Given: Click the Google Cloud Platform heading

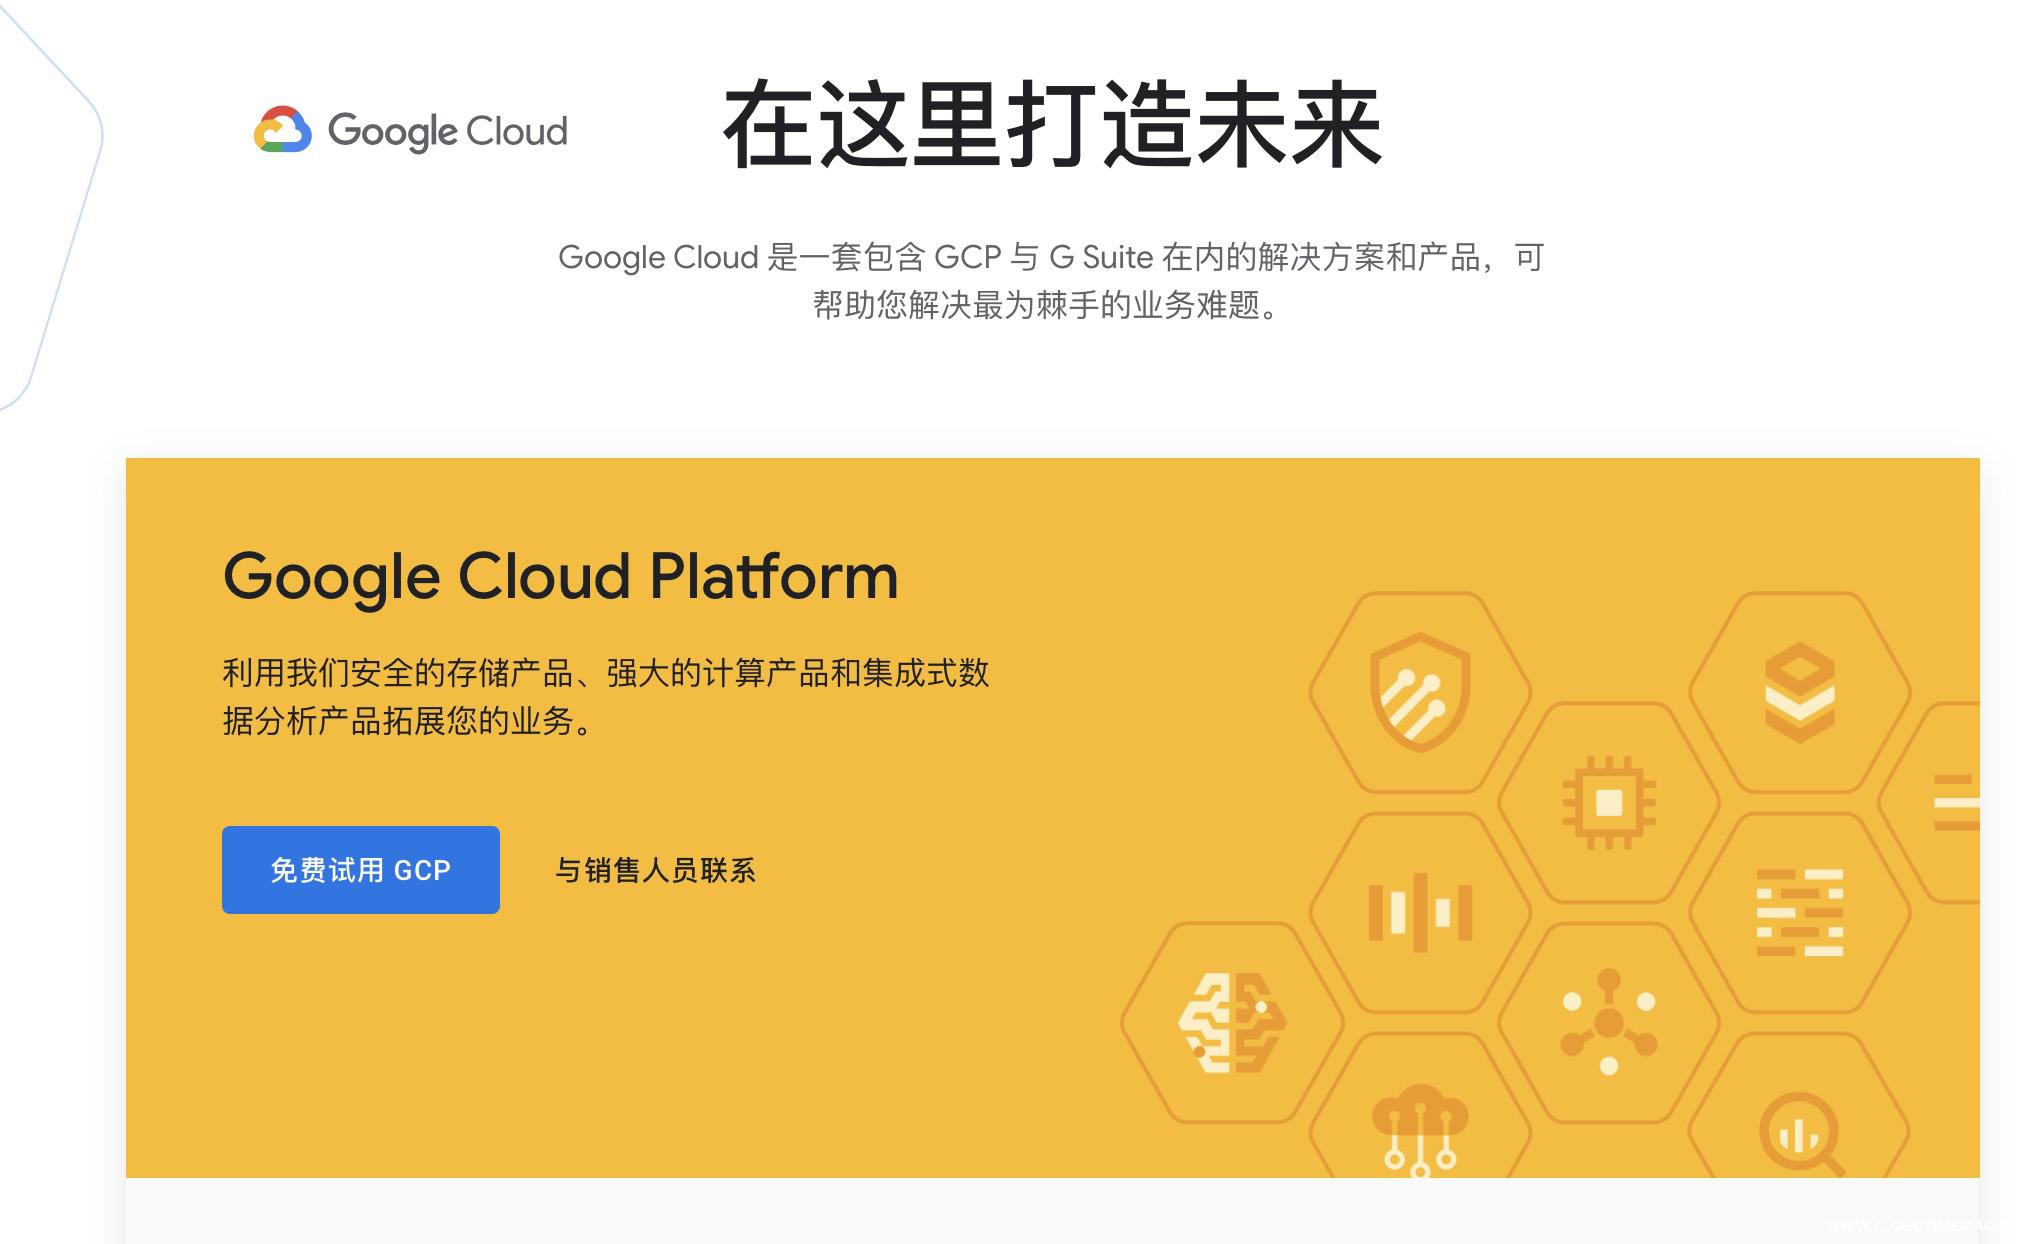Looking at the screenshot, I should pos(561,577).
